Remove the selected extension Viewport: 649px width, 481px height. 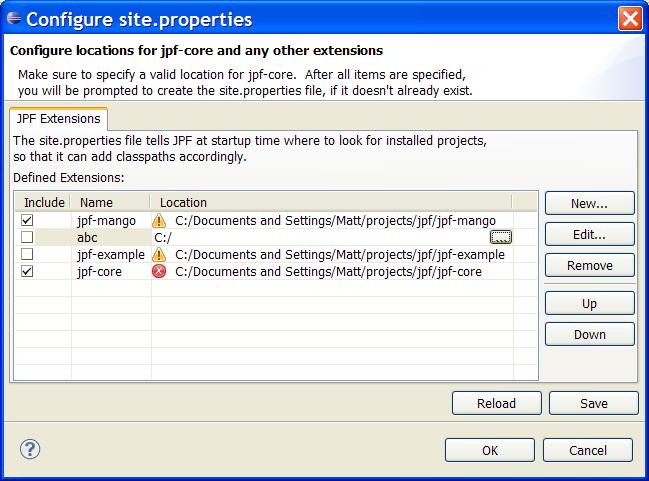point(589,265)
